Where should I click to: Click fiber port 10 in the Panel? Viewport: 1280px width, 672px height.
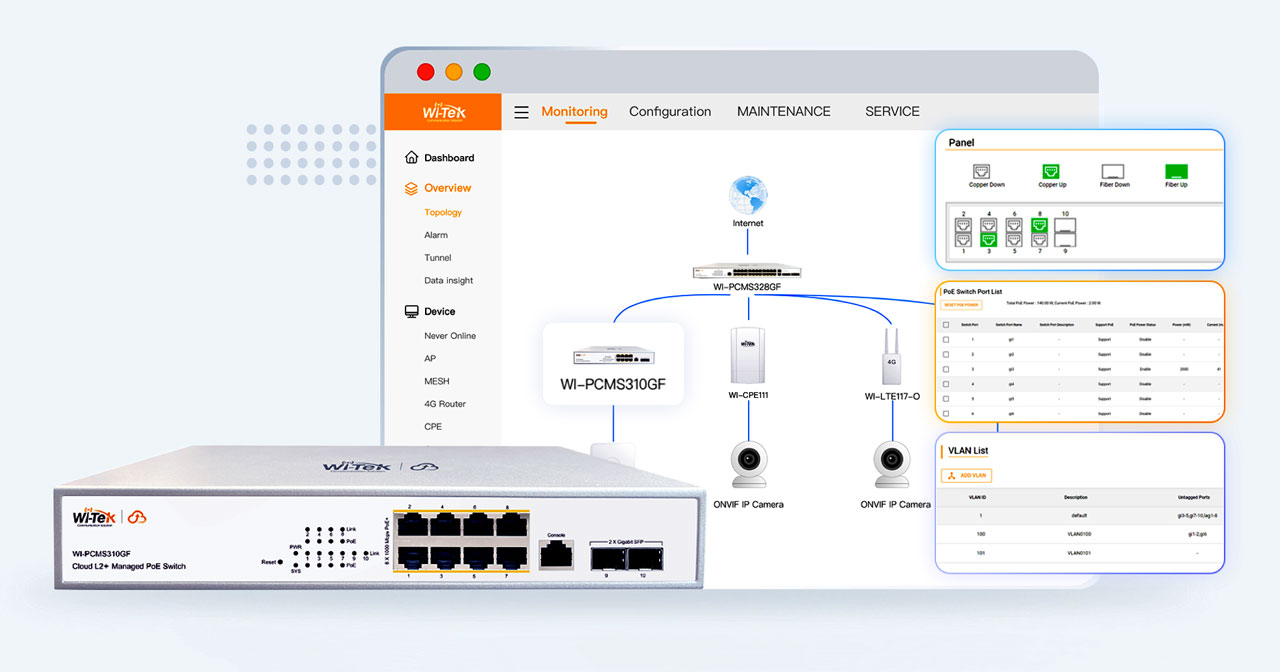(1065, 225)
